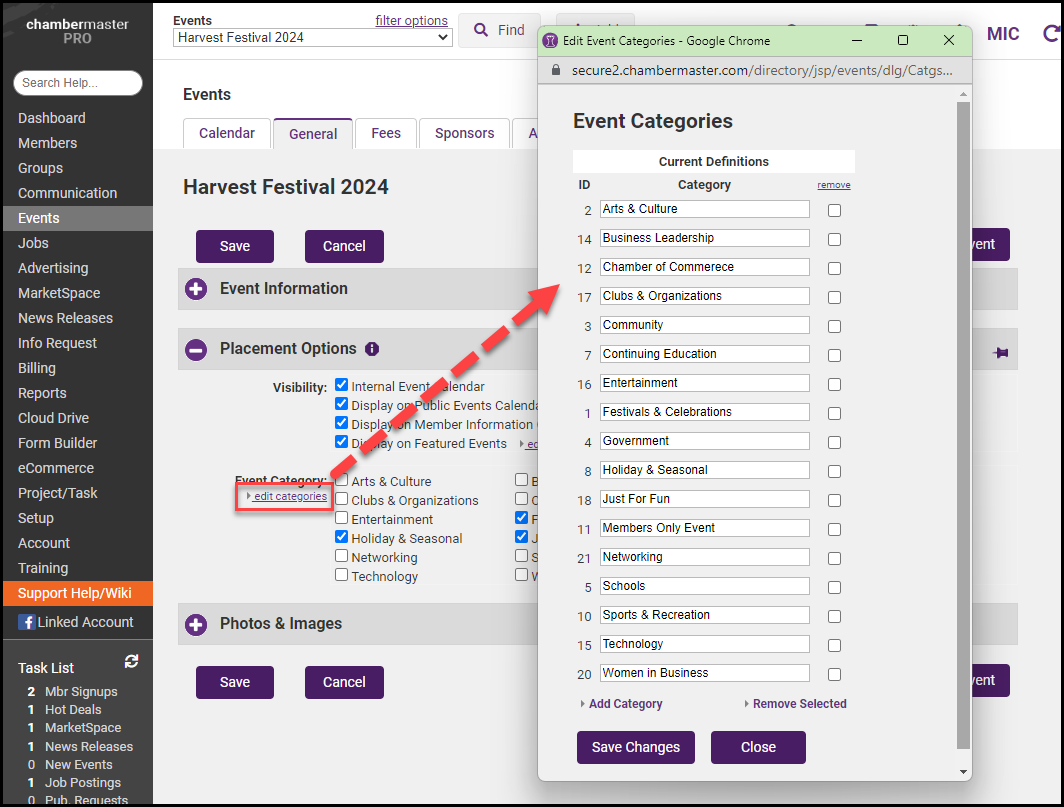The image size is (1064, 807).
Task: Switch to the Fees tab
Action: 386,133
